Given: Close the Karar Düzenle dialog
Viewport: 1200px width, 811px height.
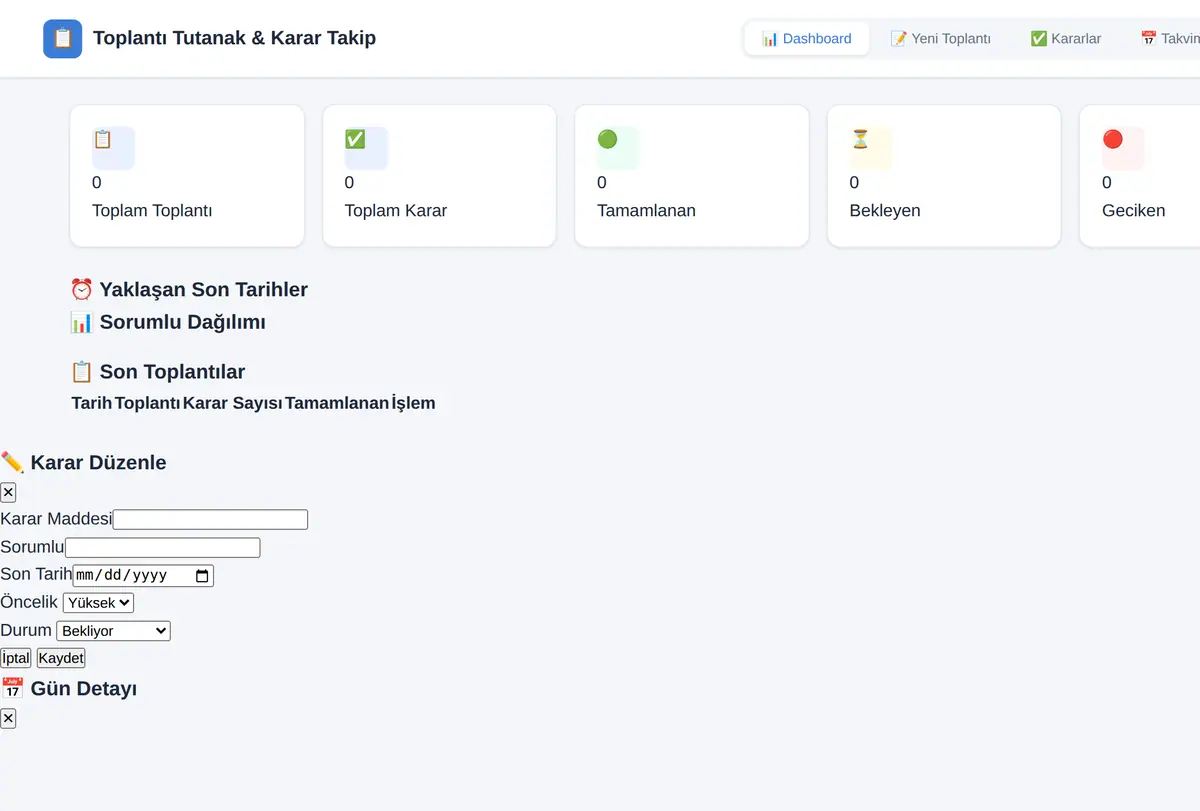Looking at the screenshot, I should [x=8, y=492].
